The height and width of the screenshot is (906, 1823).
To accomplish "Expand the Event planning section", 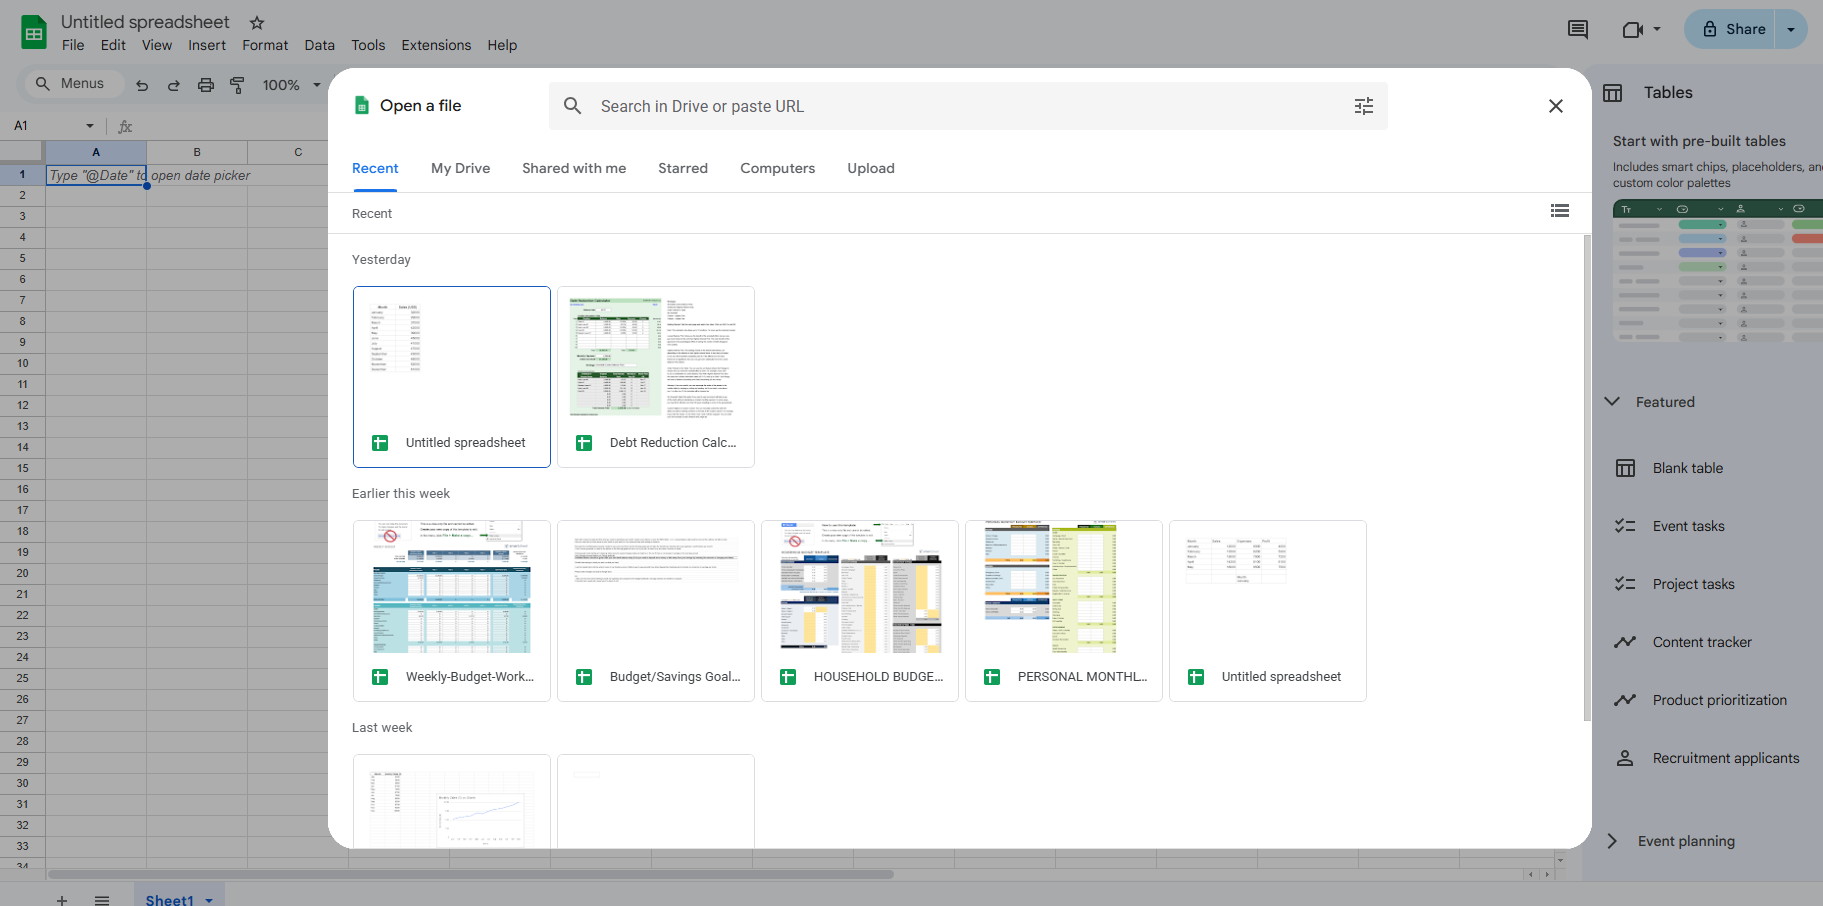I will coord(1612,841).
